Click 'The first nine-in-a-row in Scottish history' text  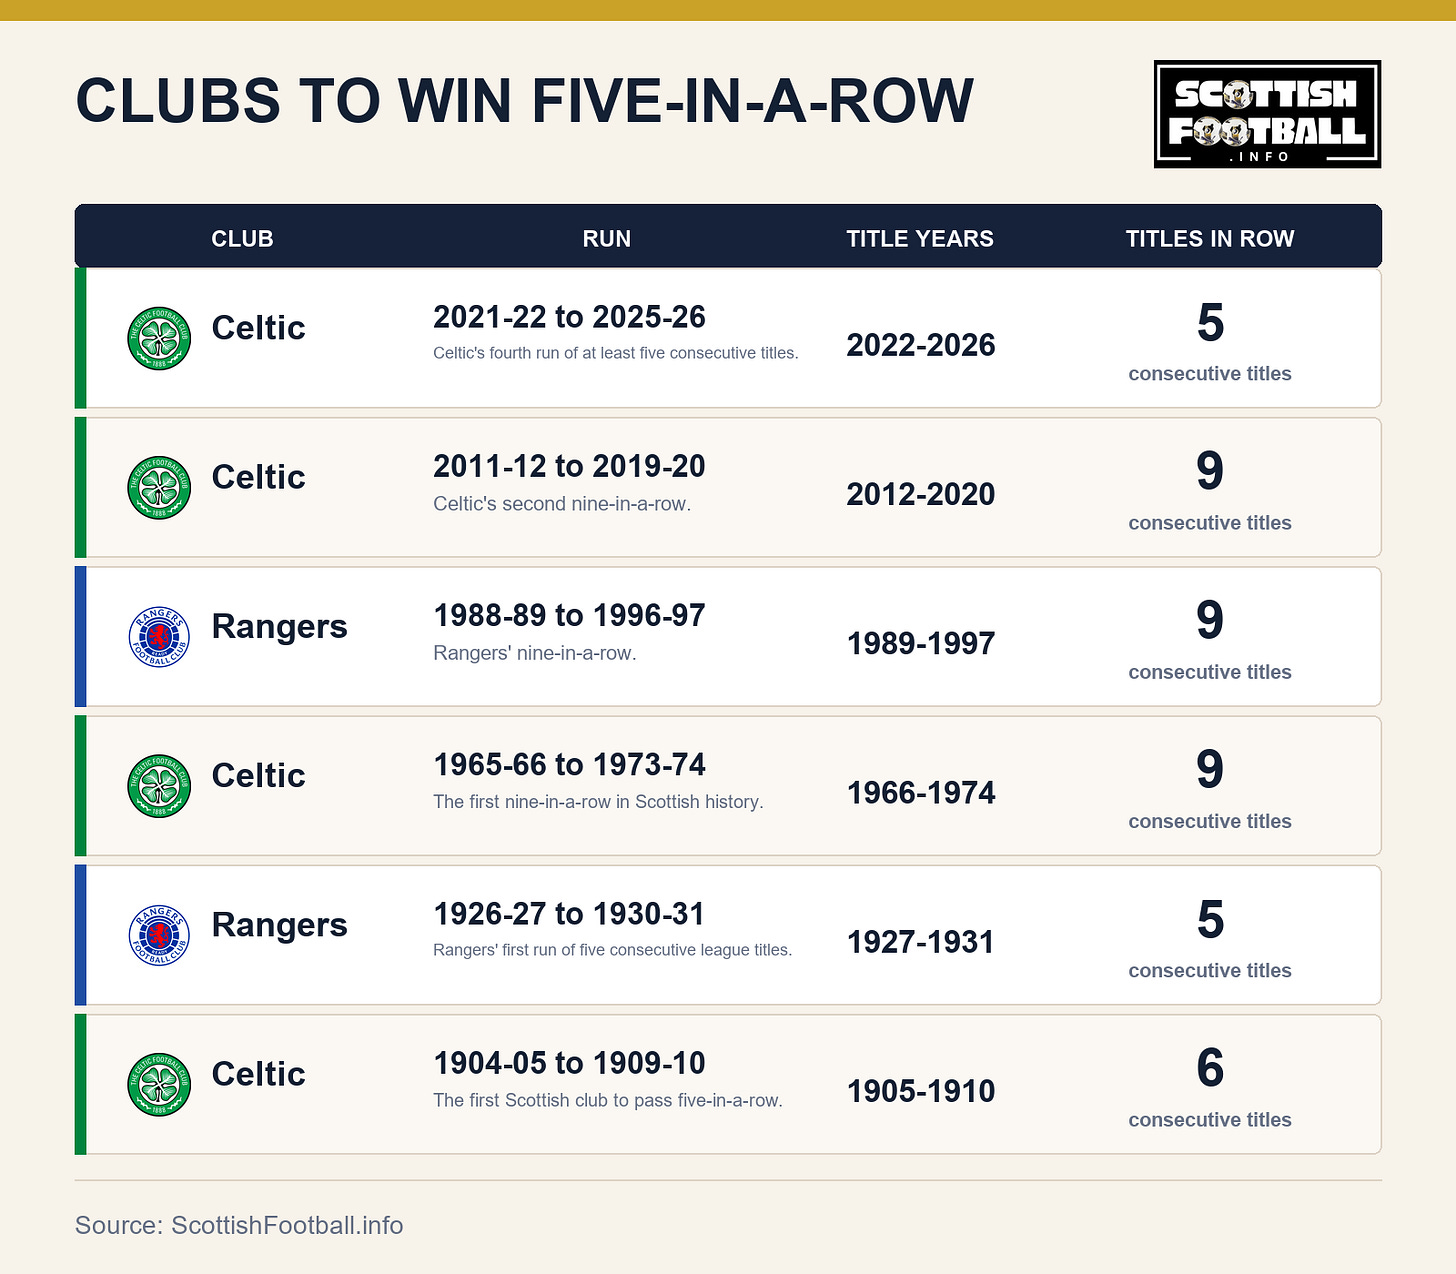[598, 802]
